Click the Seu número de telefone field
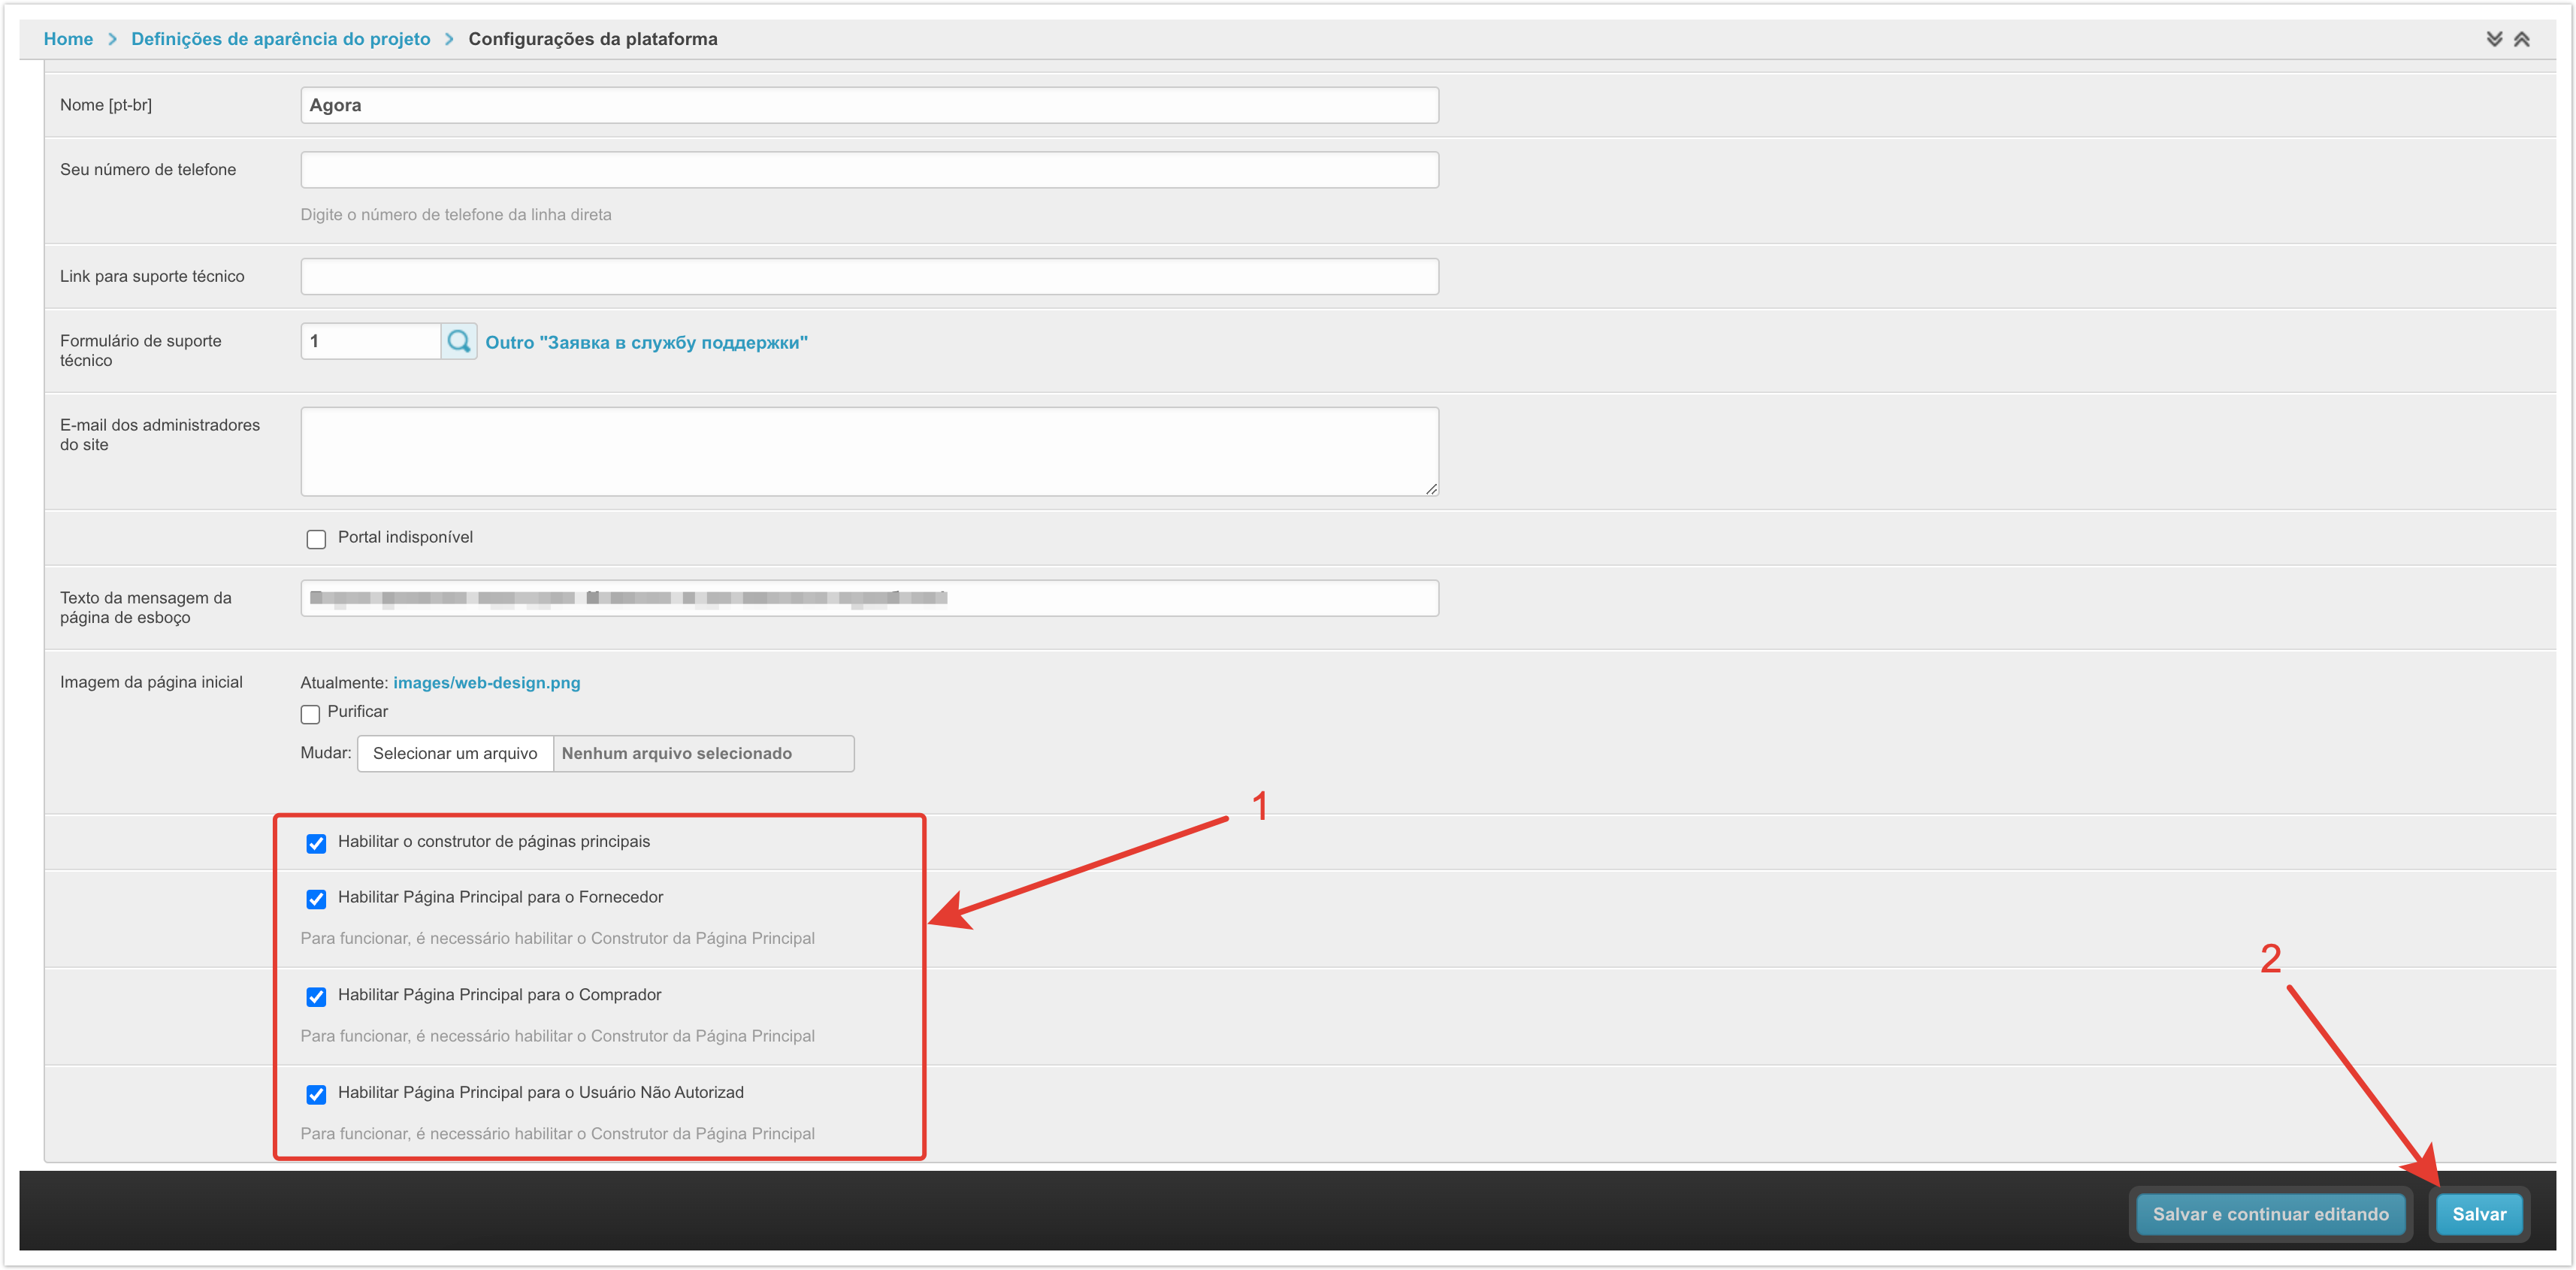 click(868, 170)
